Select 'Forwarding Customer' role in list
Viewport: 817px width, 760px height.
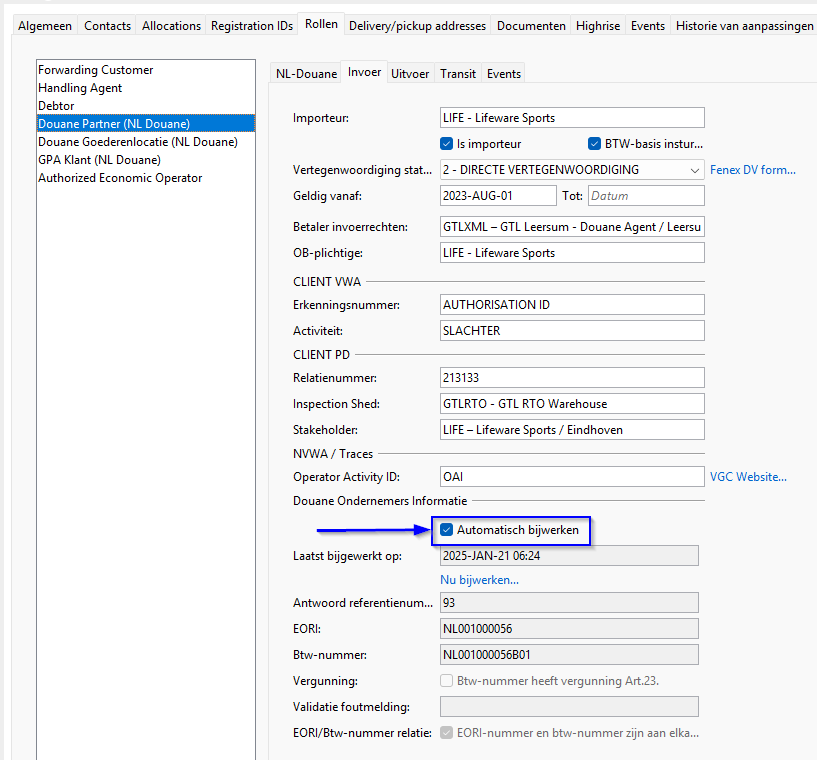pos(96,70)
